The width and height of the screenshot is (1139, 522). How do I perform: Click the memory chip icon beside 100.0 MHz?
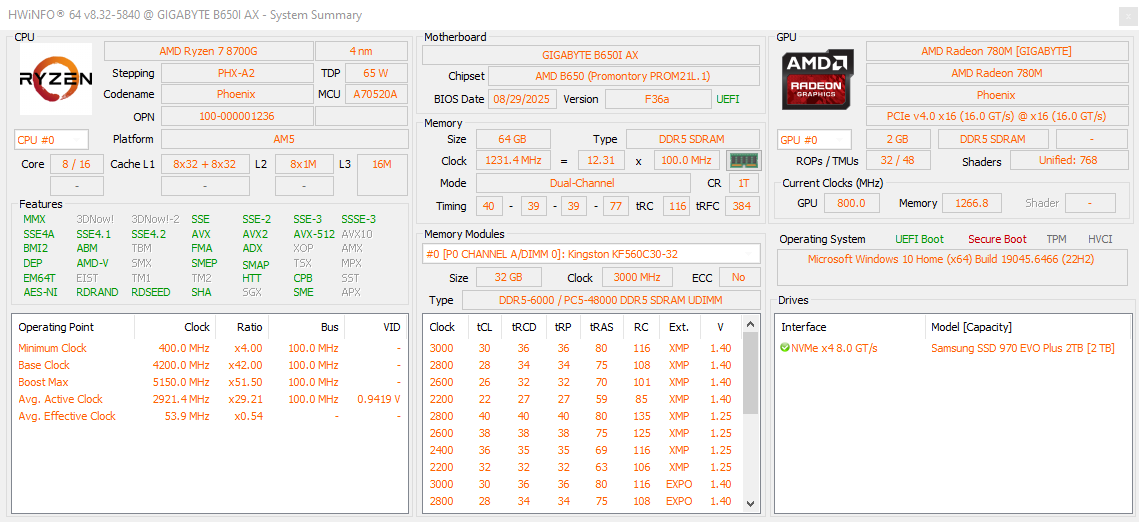pyautogui.click(x=743, y=160)
